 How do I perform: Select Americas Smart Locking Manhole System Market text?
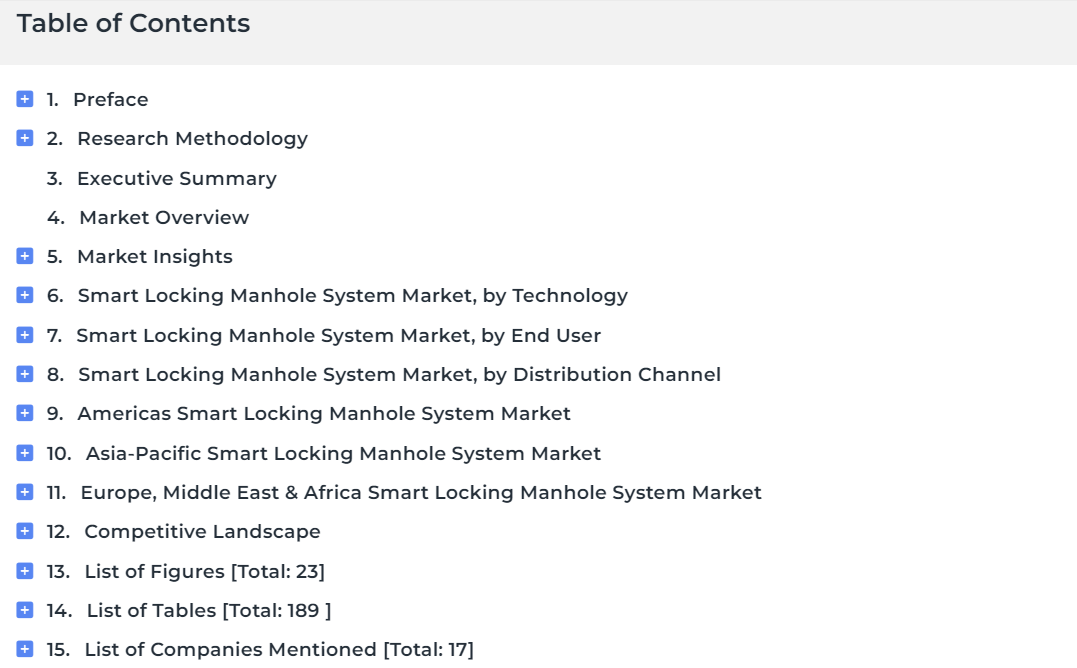coord(324,414)
